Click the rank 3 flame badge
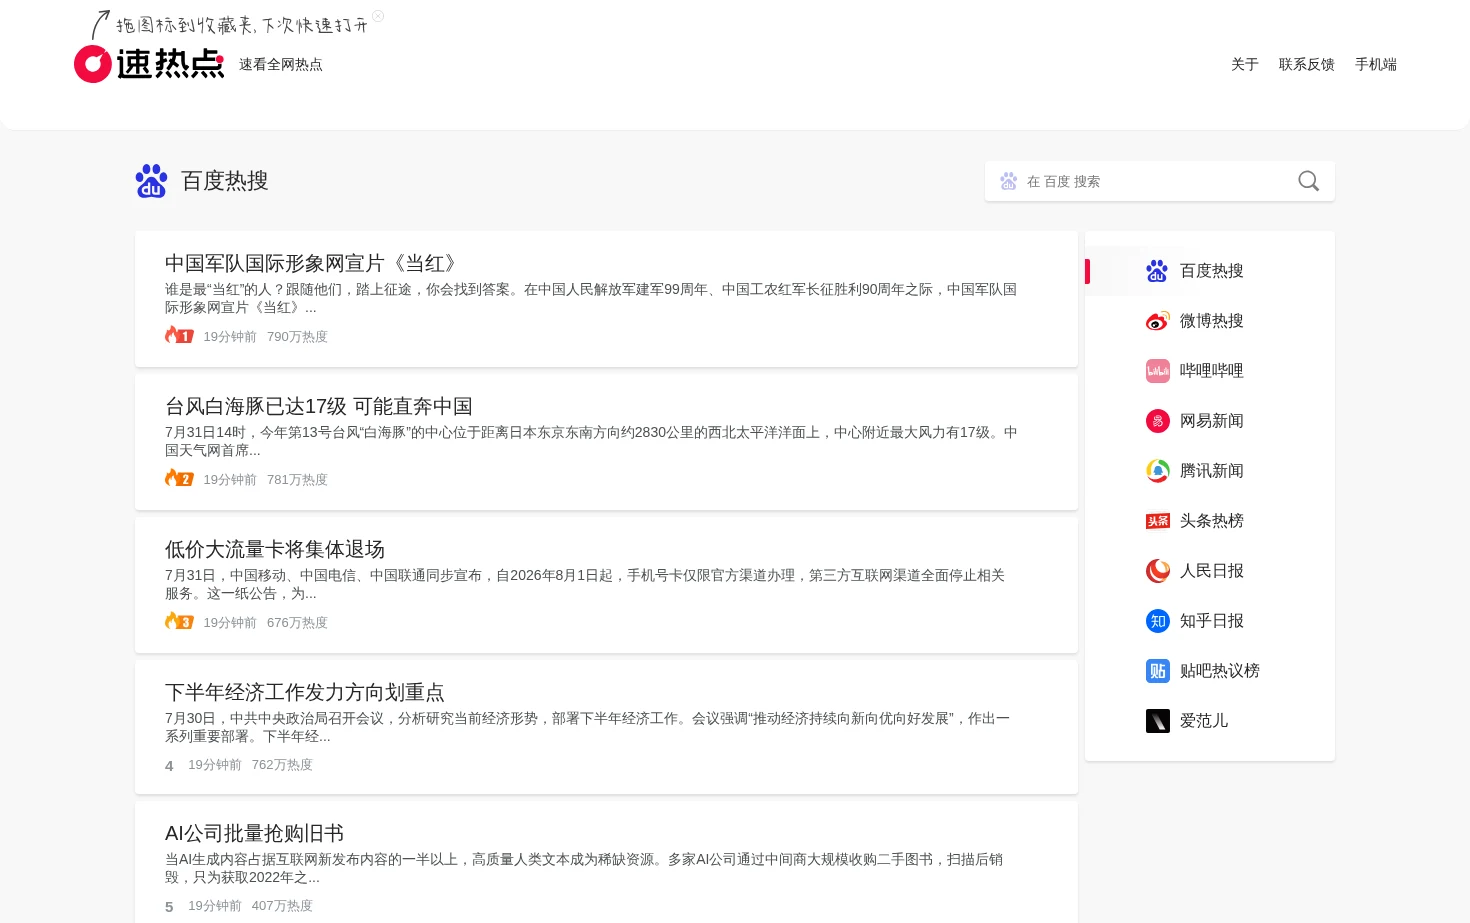 point(179,621)
